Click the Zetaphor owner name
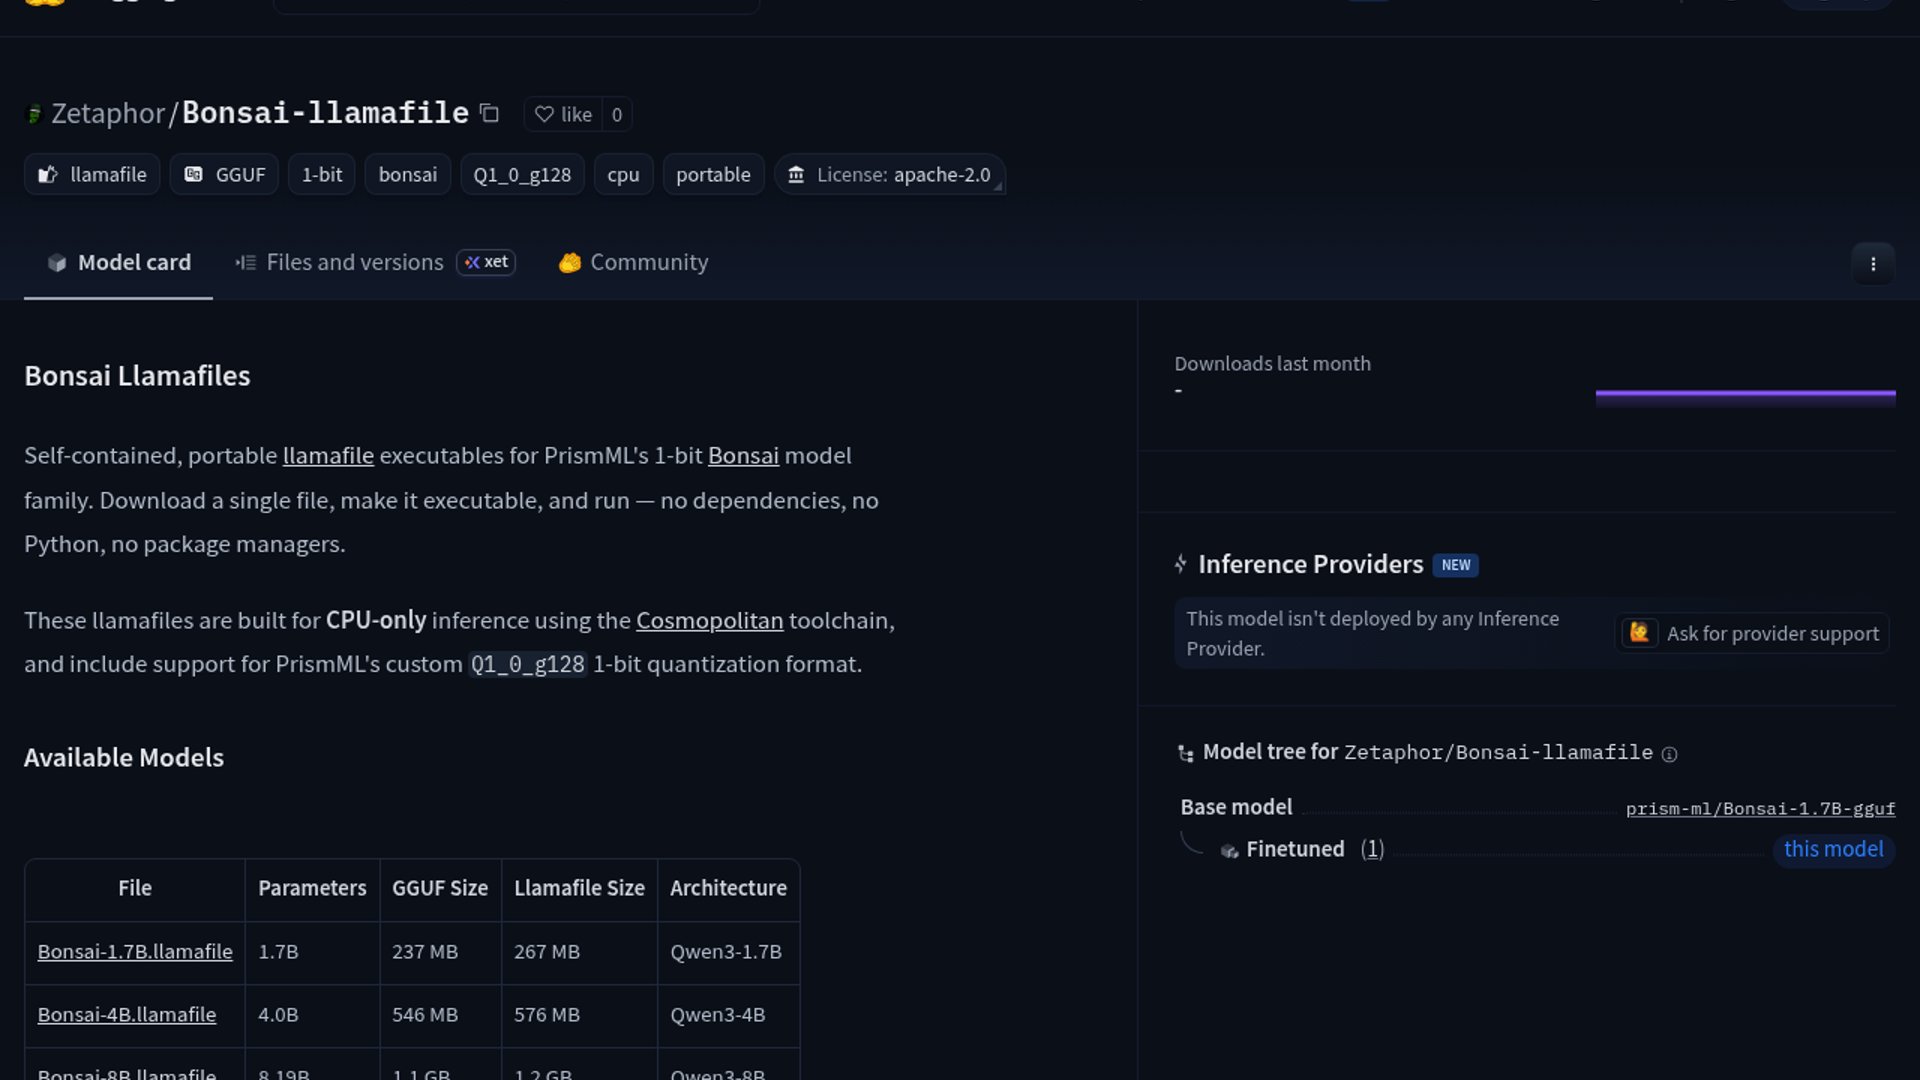Image resolution: width=1920 pixels, height=1080 pixels. click(x=108, y=114)
